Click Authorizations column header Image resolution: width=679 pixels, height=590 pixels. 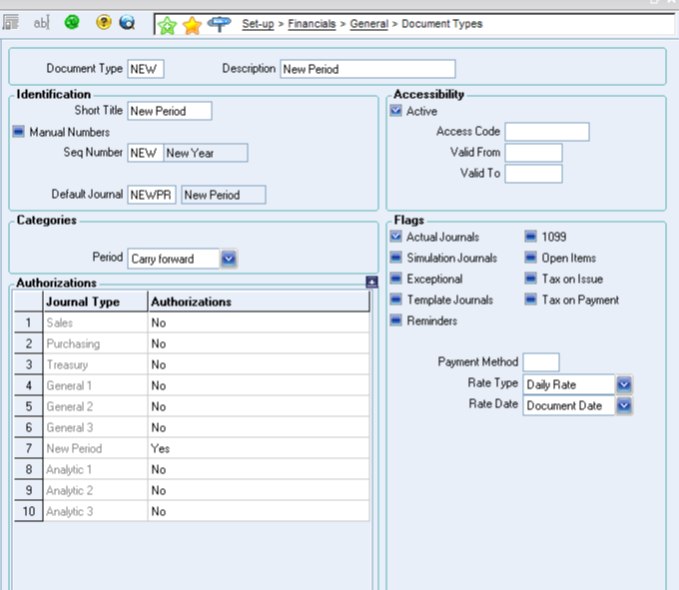point(259,301)
